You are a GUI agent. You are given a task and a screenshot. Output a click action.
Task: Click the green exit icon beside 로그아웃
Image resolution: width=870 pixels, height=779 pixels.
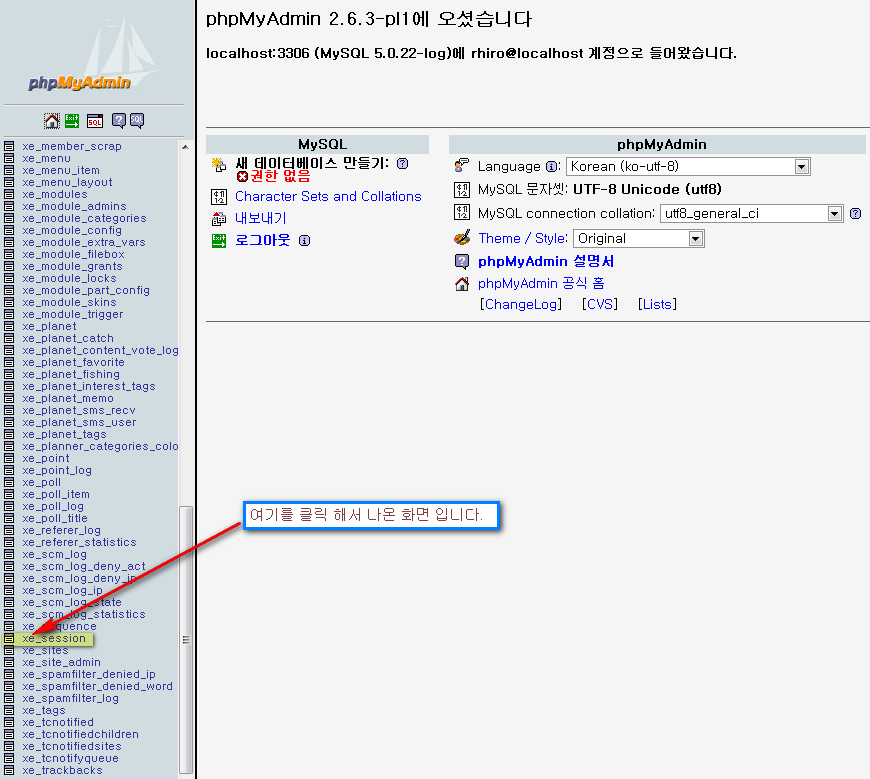pos(219,241)
